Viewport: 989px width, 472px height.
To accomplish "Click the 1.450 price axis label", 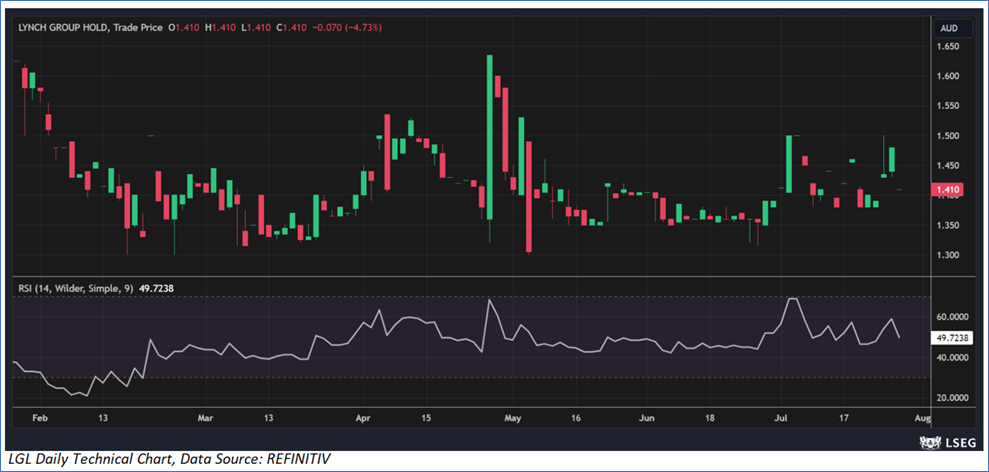I will (x=947, y=166).
